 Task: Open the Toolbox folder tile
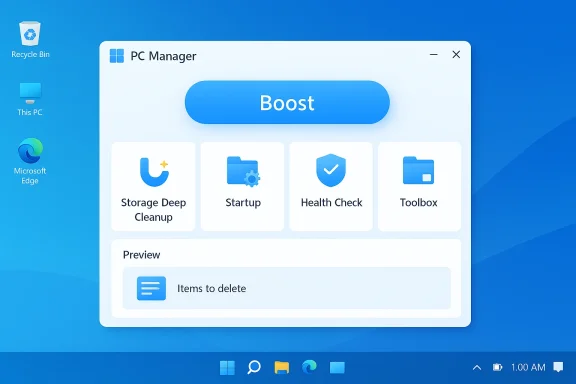tap(419, 187)
